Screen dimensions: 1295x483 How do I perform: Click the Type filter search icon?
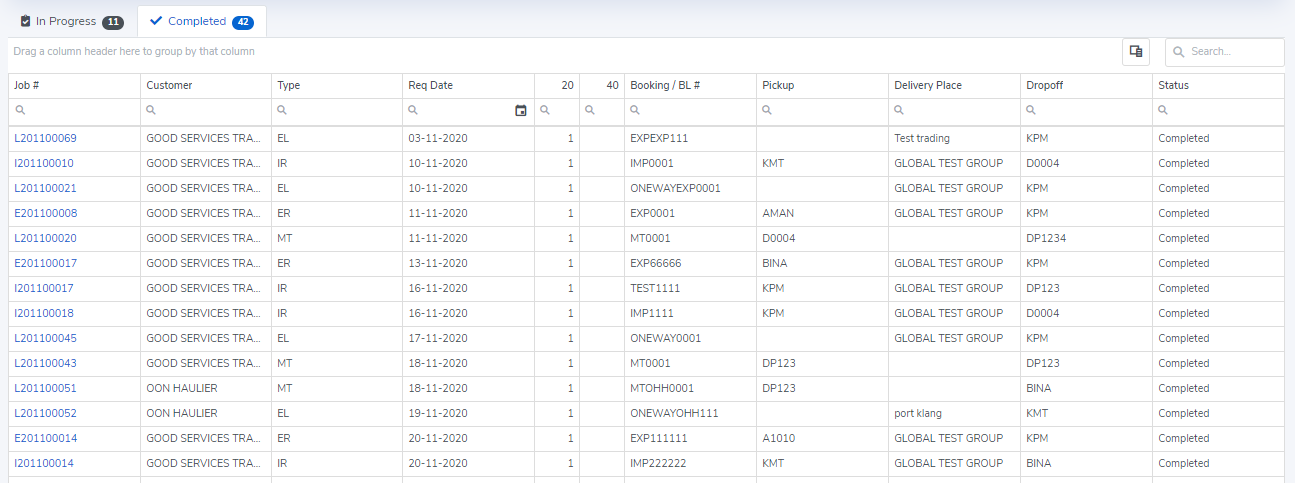click(283, 111)
